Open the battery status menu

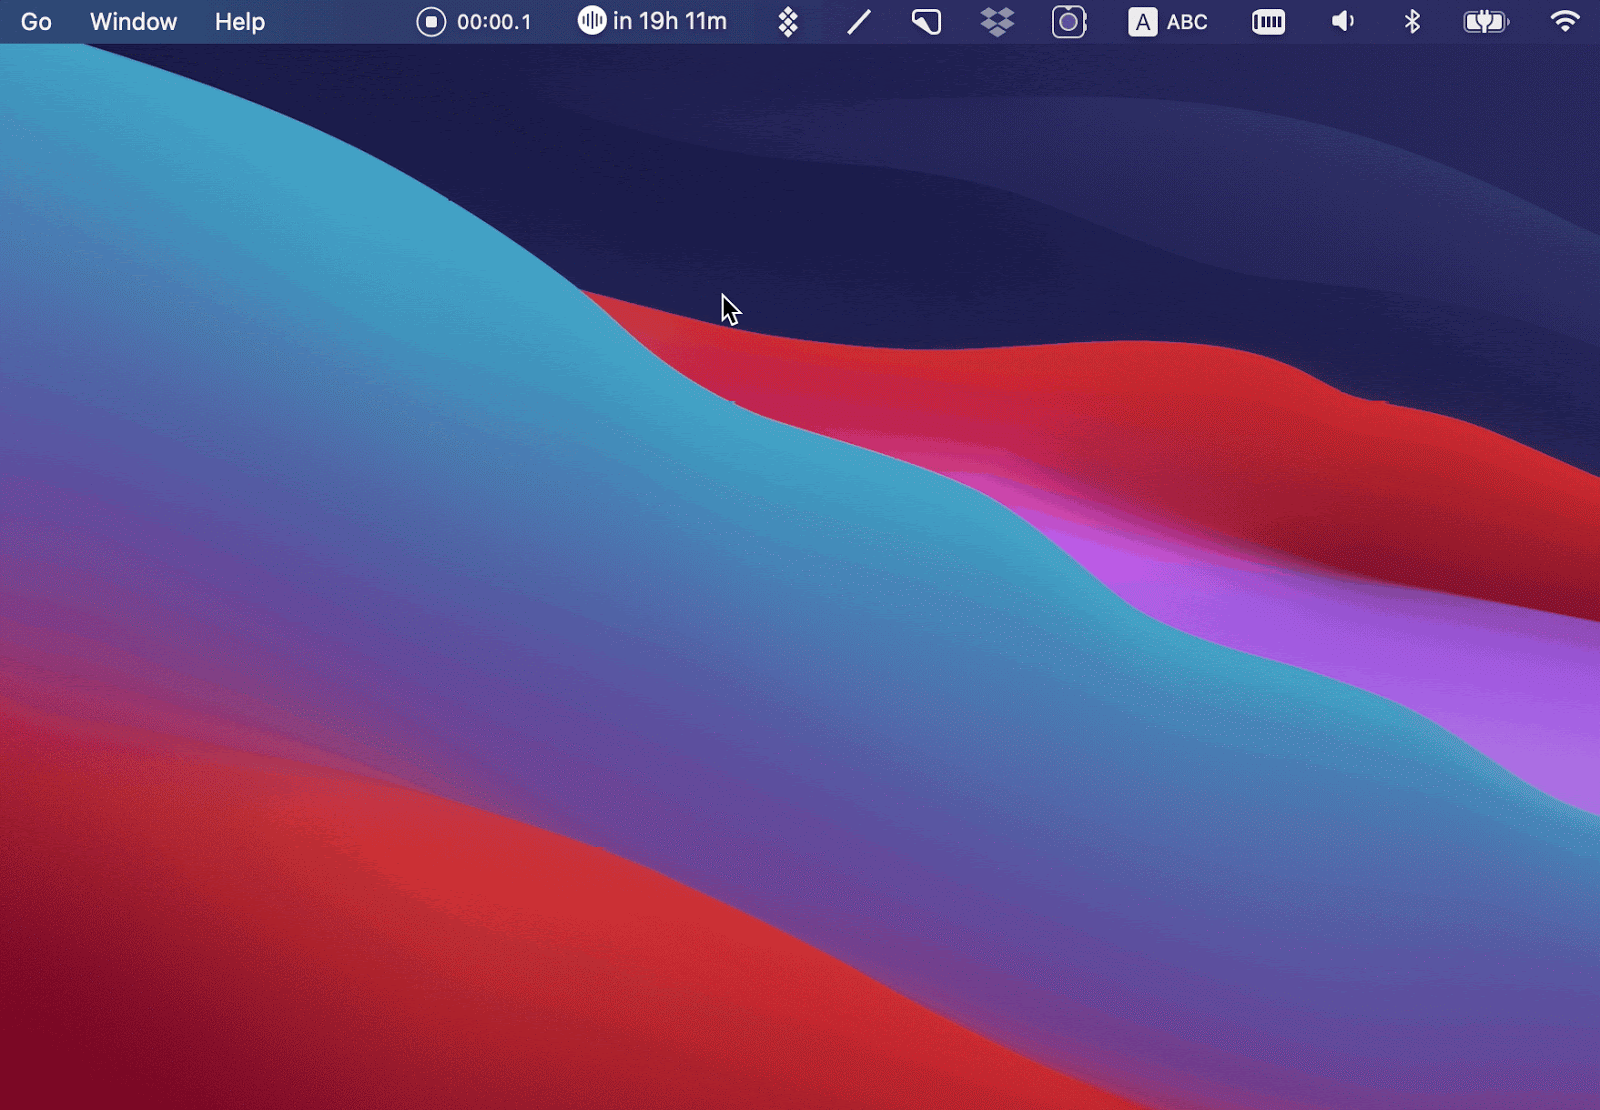tap(1486, 22)
